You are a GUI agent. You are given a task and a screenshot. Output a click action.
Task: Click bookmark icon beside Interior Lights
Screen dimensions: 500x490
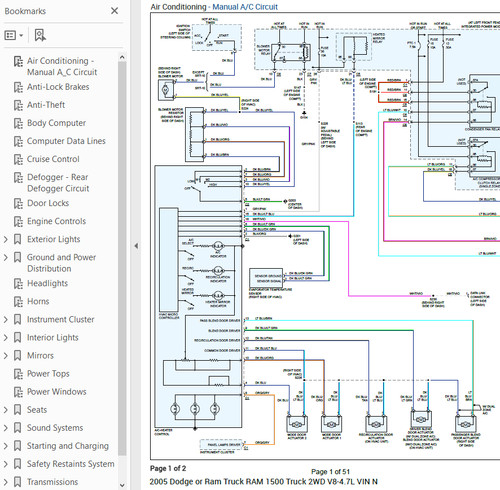click(x=18, y=337)
